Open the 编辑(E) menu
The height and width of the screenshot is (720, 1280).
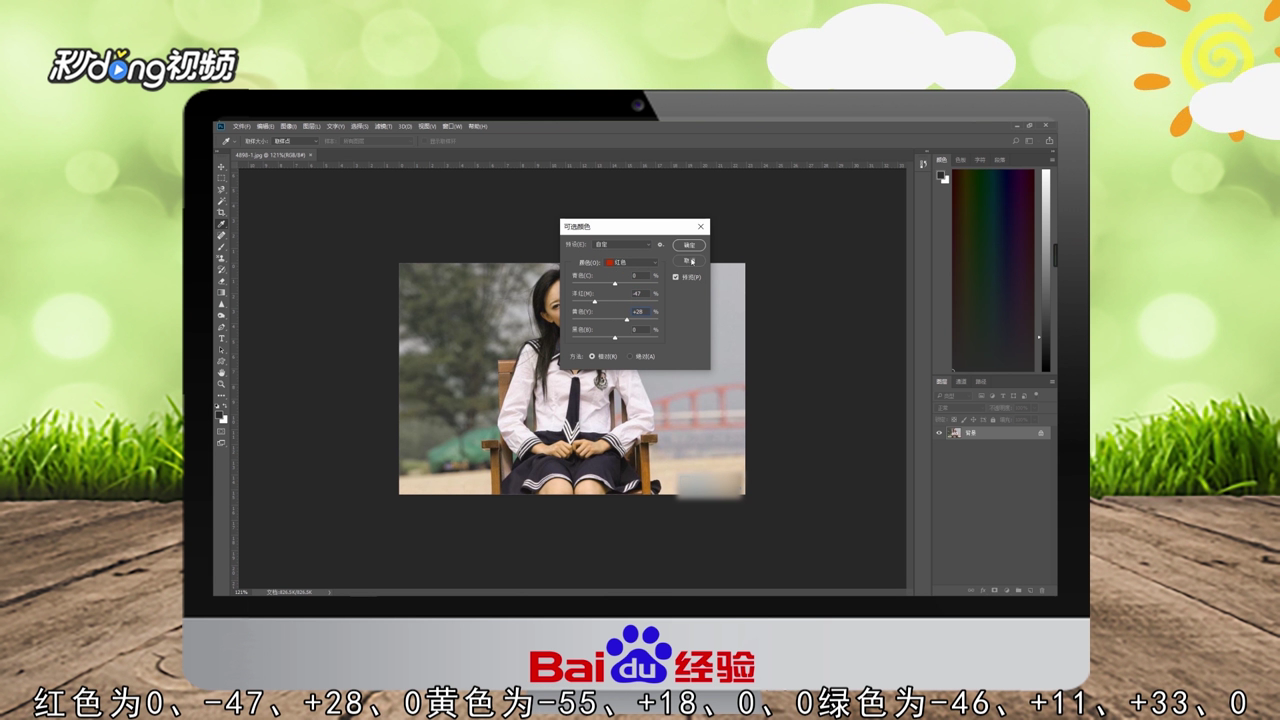(x=265, y=127)
